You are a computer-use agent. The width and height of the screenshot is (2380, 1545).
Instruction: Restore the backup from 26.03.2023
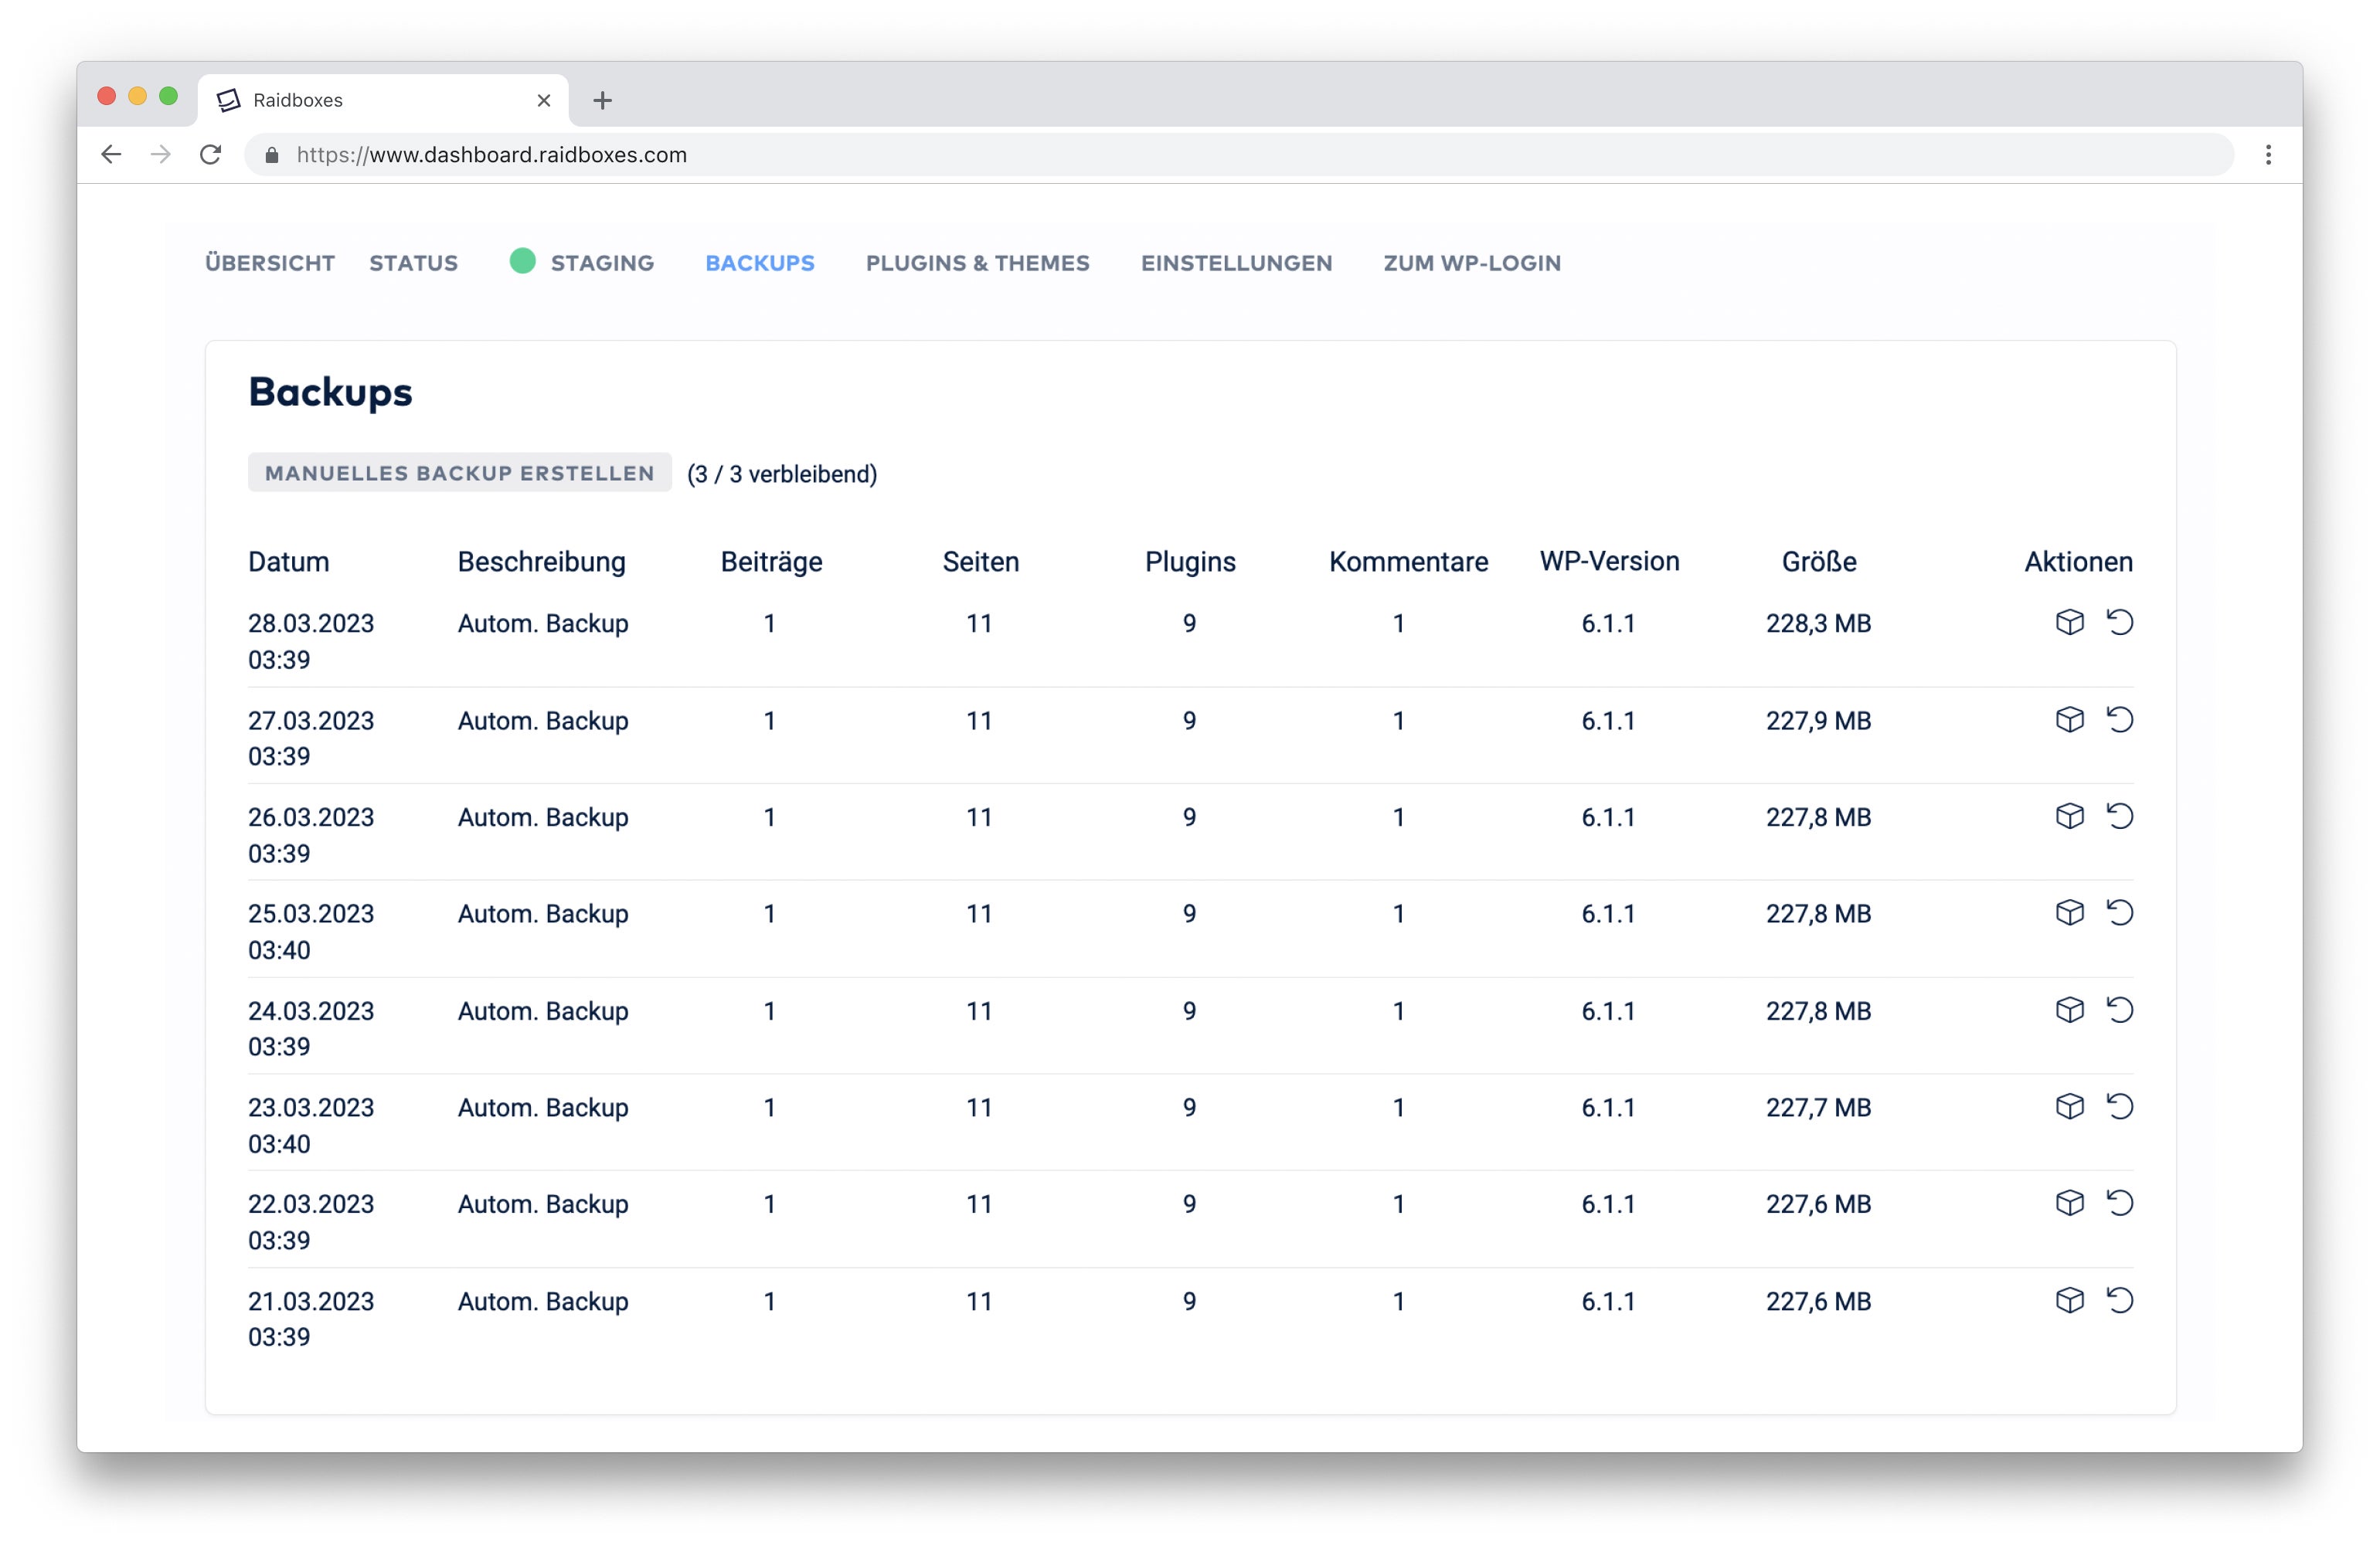tap(2121, 816)
